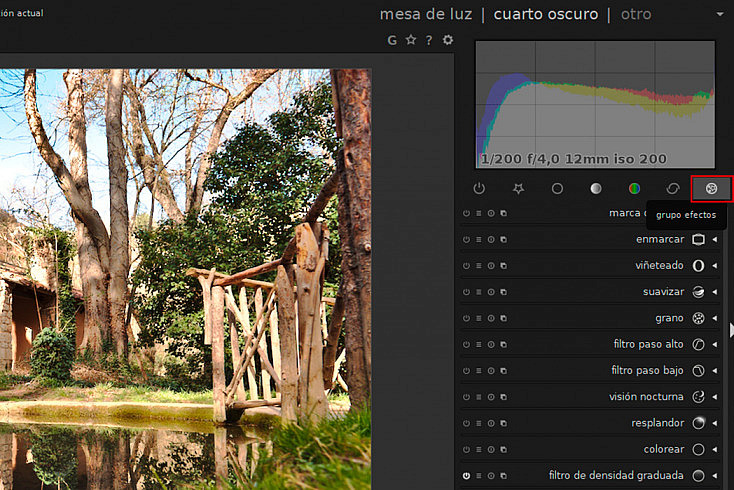
Task: Expand the visión nocturna arrow
Action: pyautogui.click(x=715, y=396)
